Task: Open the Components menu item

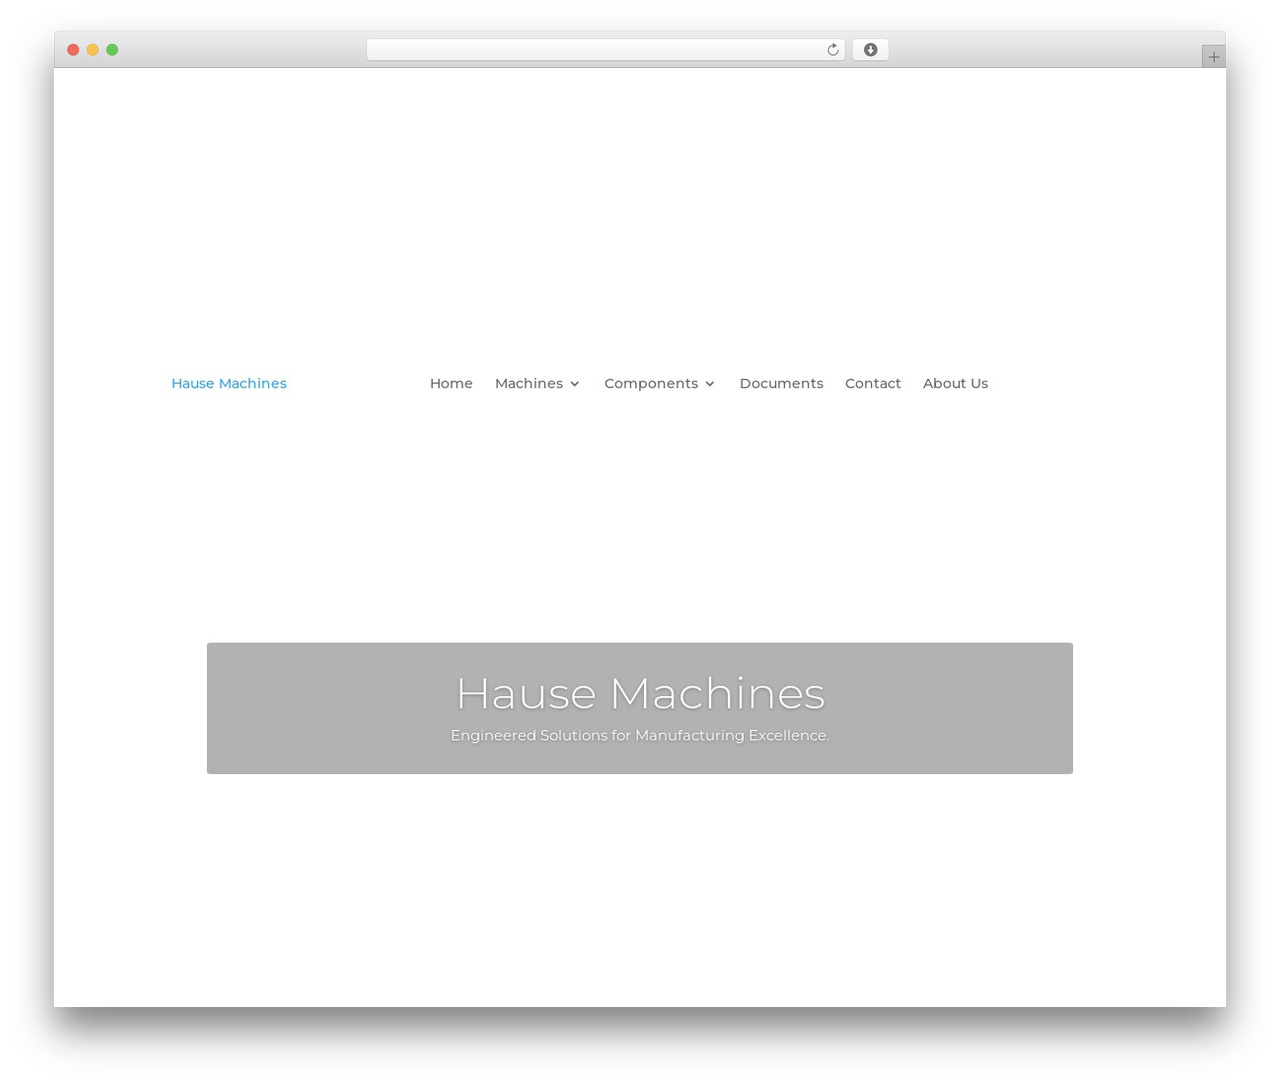Action: point(651,383)
